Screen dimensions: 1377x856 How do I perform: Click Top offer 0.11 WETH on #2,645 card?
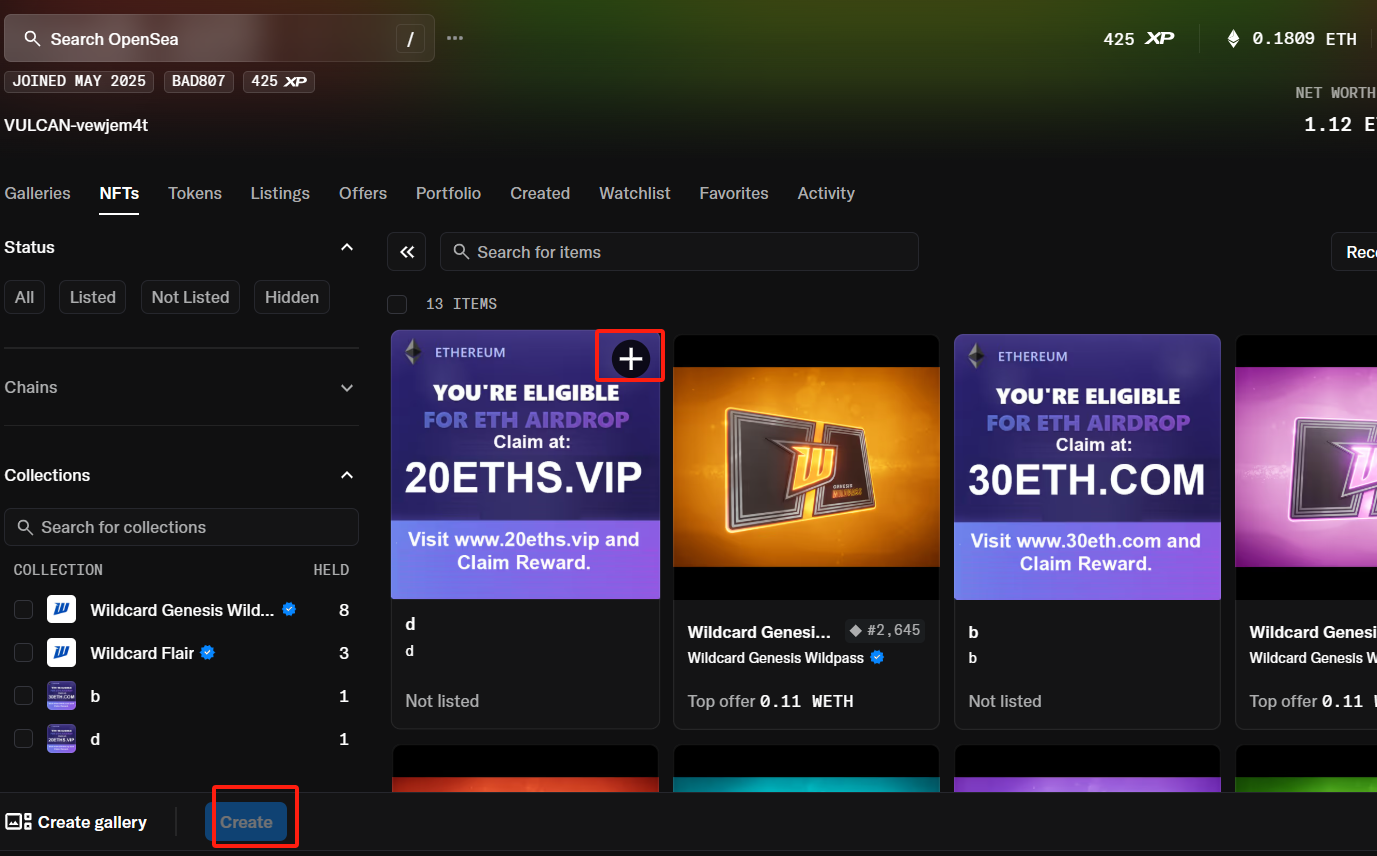(x=770, y=701)
